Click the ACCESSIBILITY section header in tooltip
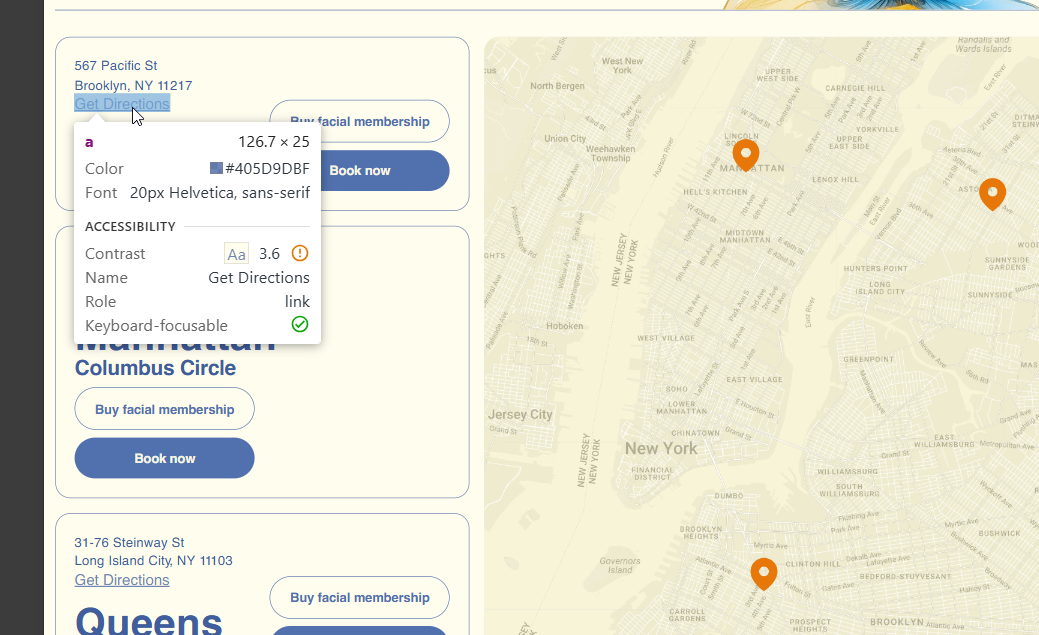 point(130,227)
